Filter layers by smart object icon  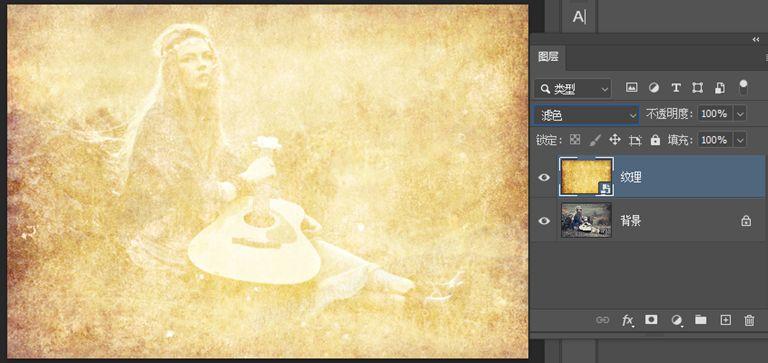720,88
